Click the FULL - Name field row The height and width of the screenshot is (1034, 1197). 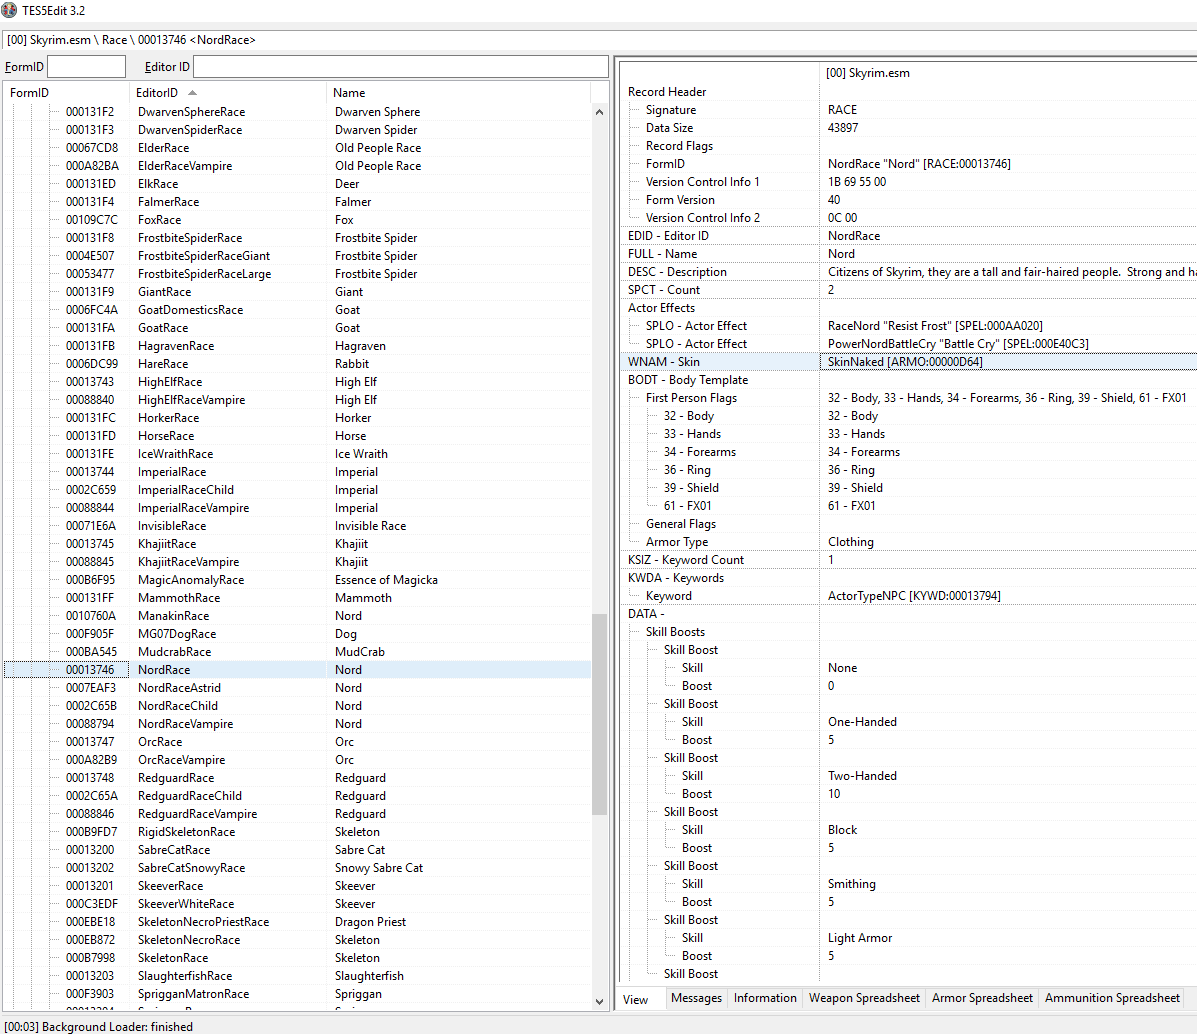(x=910, y=254)
